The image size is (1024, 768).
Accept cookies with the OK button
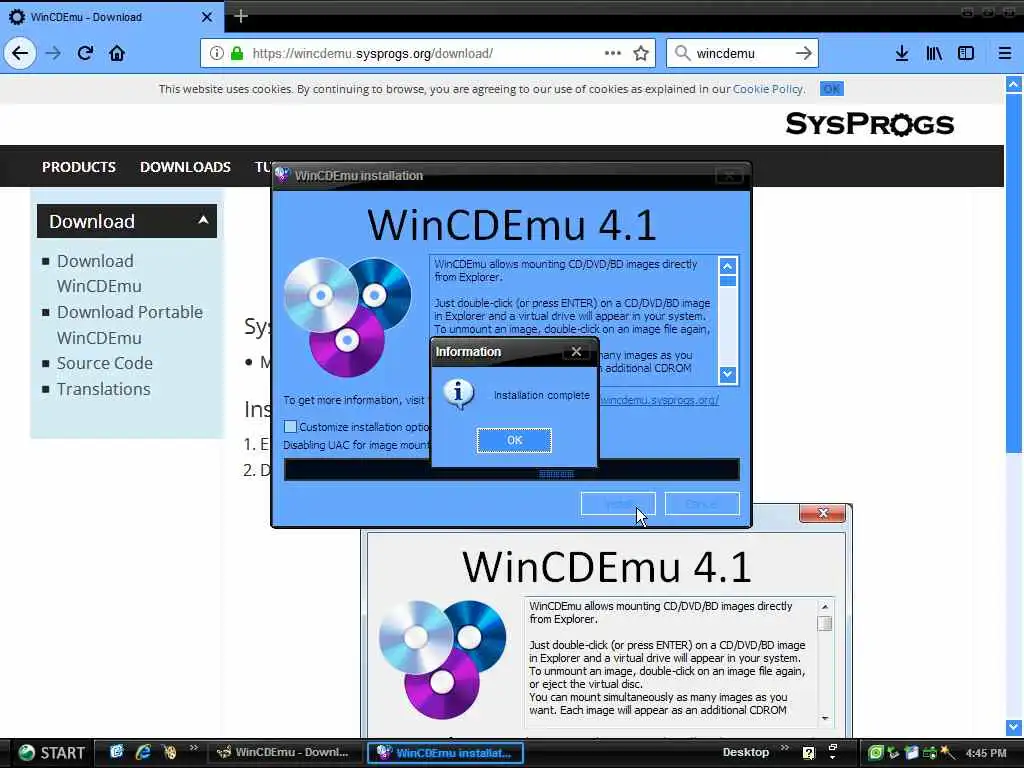coord(831,89)
